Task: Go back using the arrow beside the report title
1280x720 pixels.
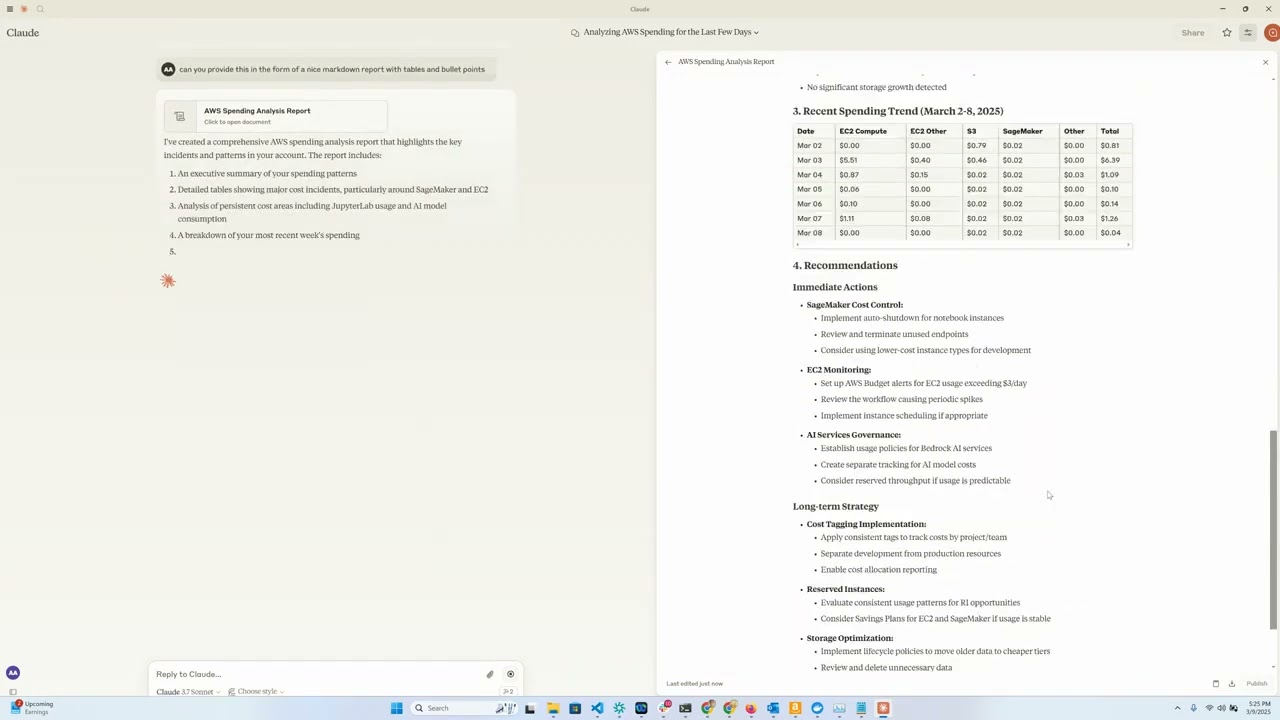Action: click(668, 61)
